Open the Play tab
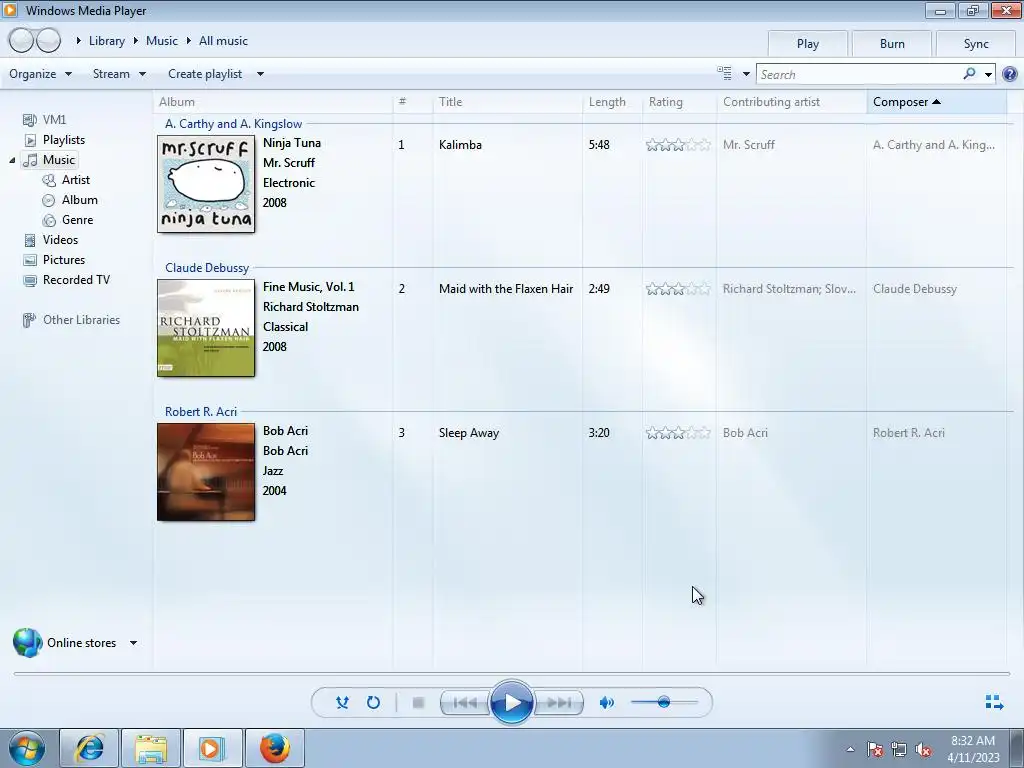The height and width of the screenshot is (768, 1024). 808,44
